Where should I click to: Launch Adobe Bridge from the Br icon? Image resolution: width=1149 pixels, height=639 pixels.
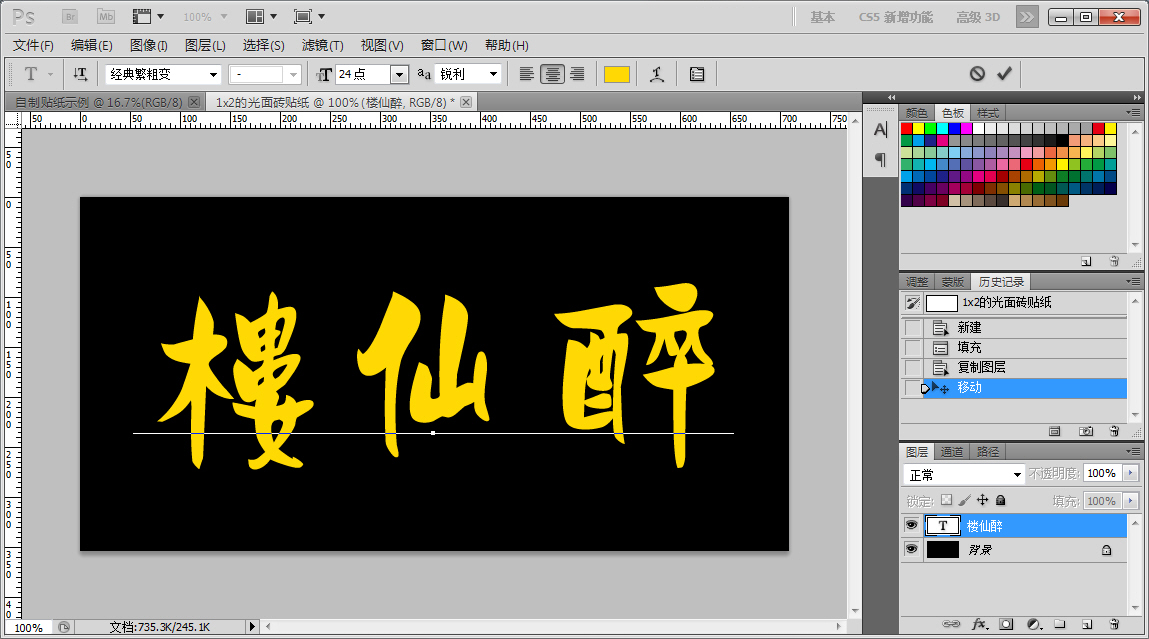click(x=70, y=16)
